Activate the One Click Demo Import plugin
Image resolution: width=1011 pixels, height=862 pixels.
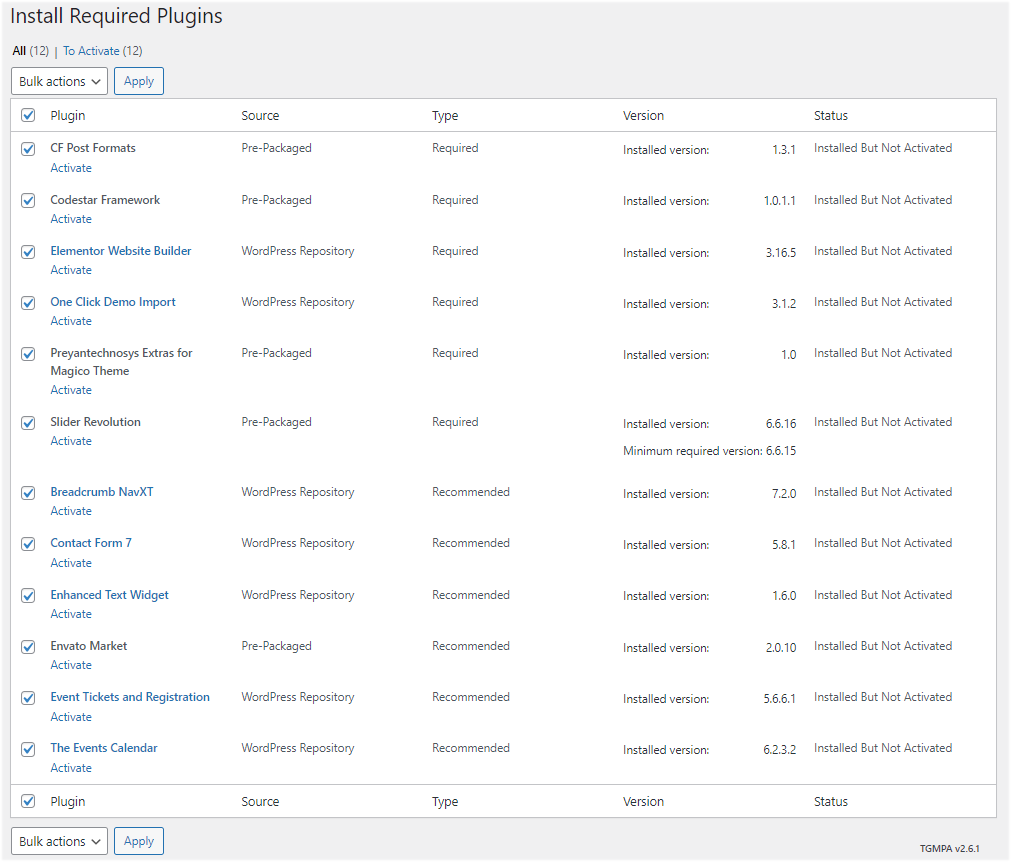(71, 320)
